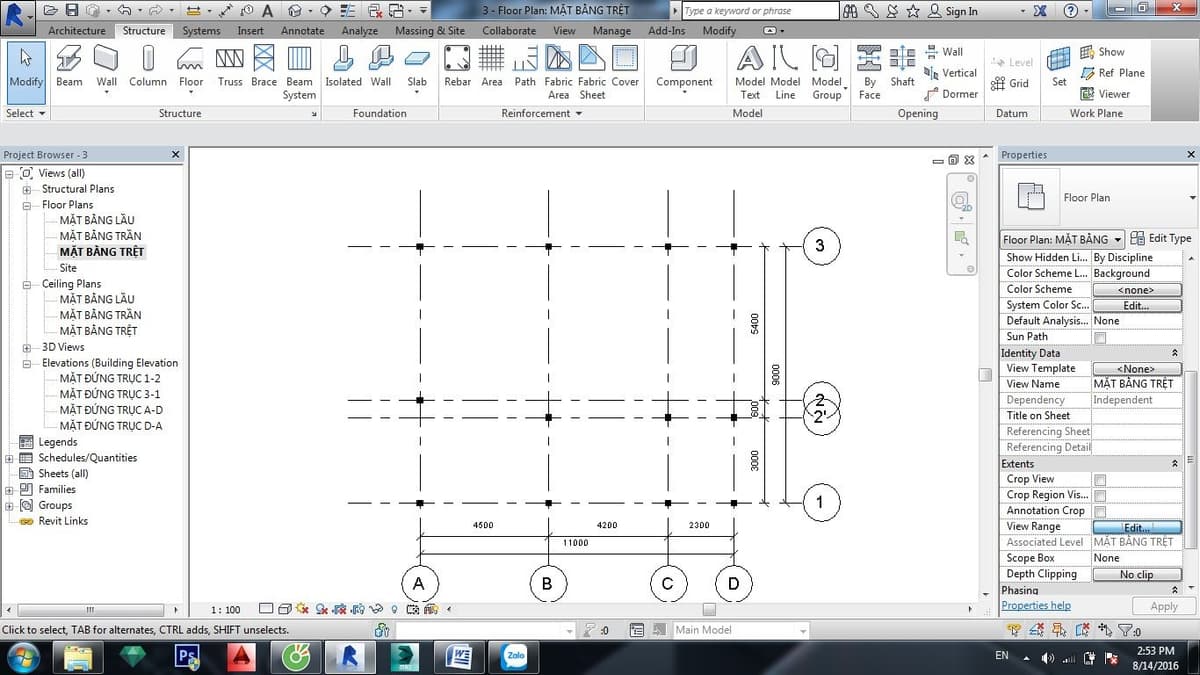The width and height of the screenshot is (1200, 675).
Task: Open the Select panel dropdown
Action: (26, 113)
